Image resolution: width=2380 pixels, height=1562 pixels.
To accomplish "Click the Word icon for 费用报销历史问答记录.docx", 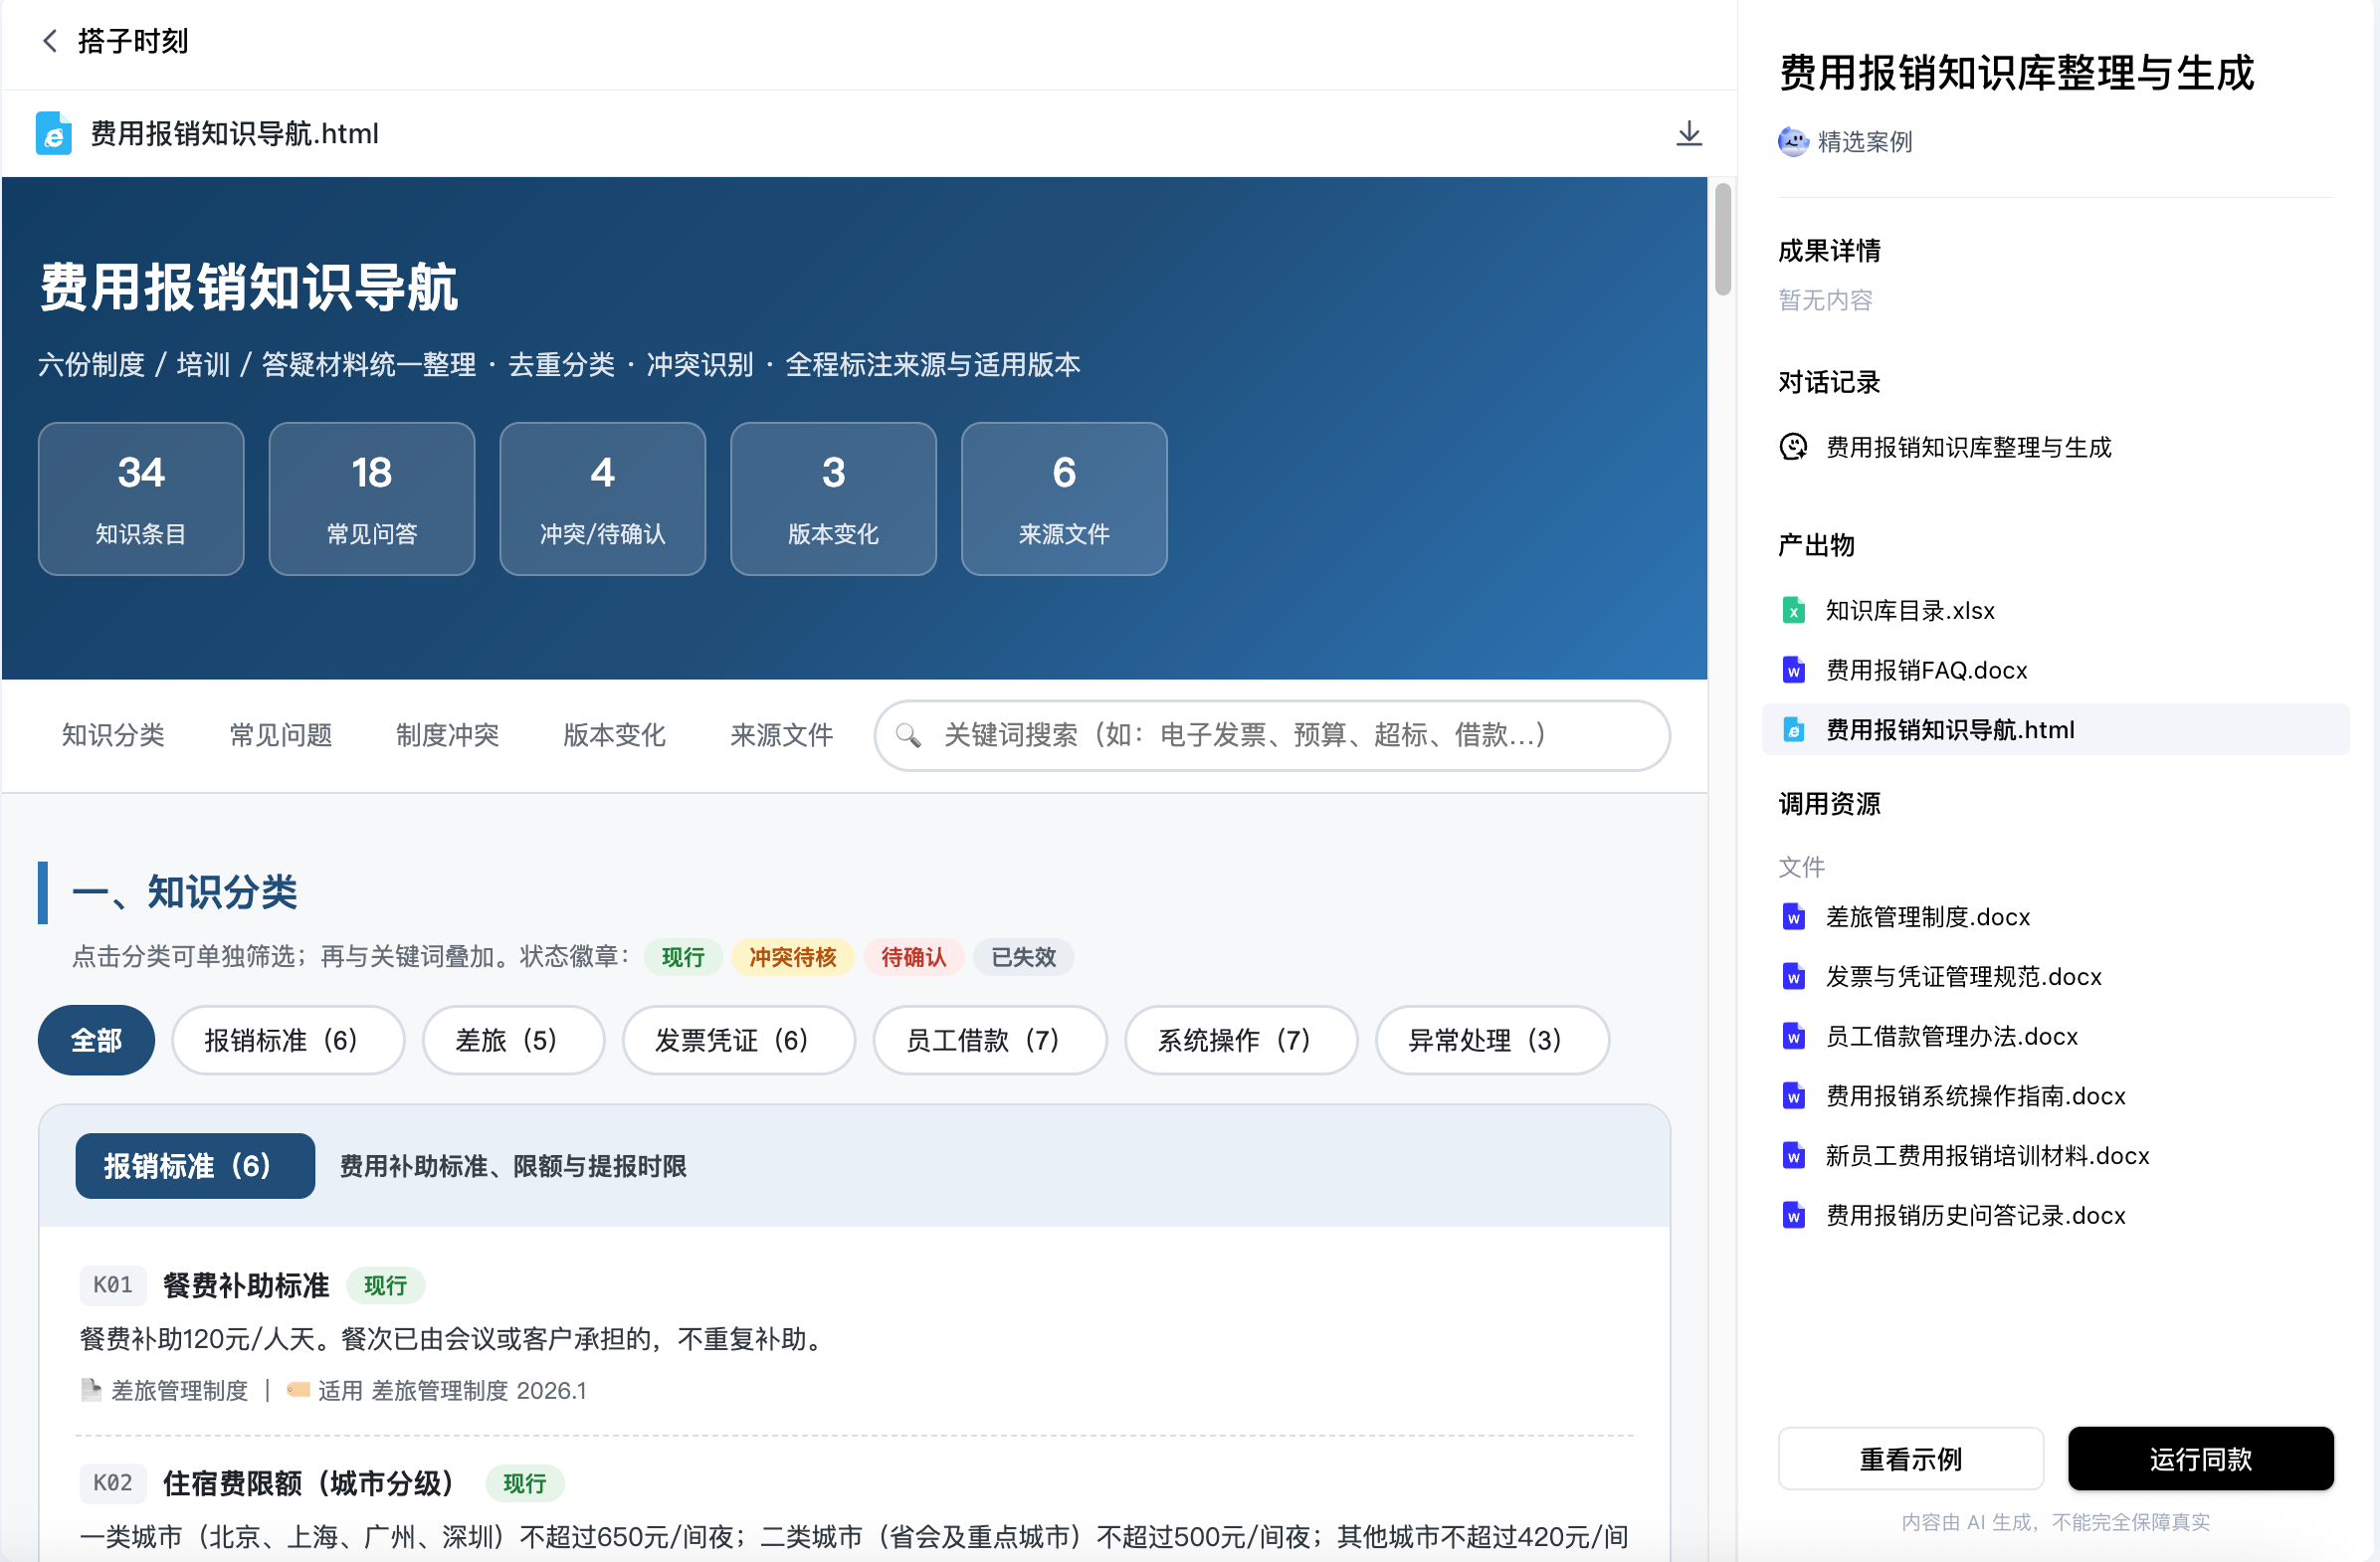I will pyautogui.click(x=1794, y=1216).
